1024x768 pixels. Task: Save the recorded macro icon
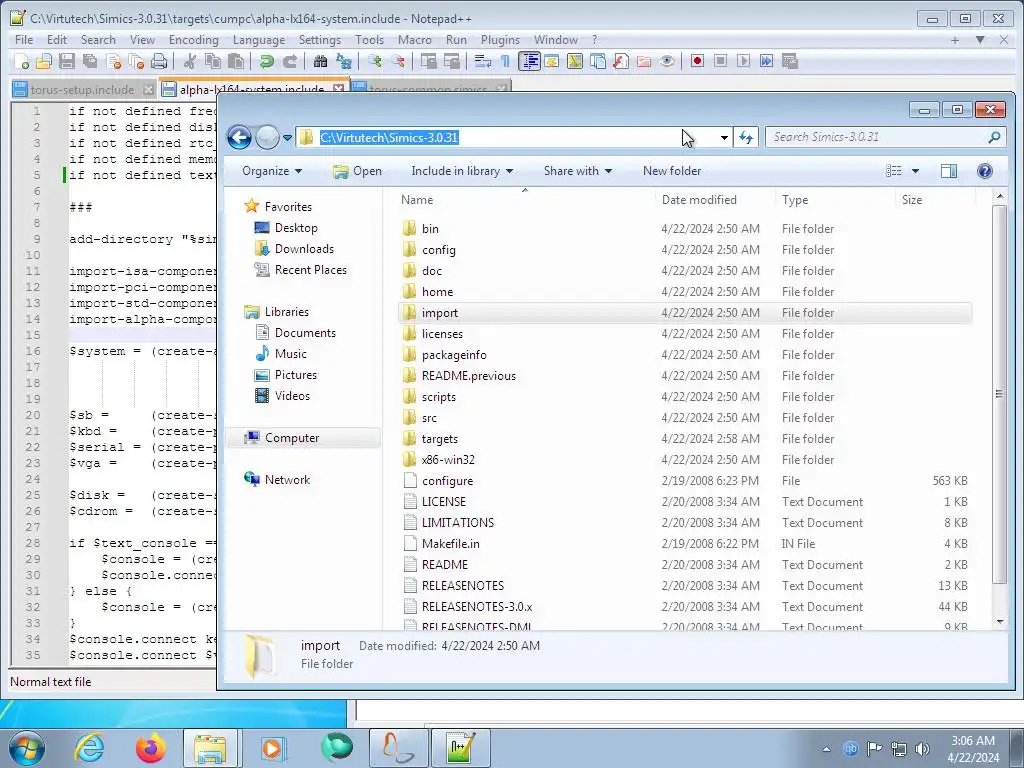(x=790, y=61)
